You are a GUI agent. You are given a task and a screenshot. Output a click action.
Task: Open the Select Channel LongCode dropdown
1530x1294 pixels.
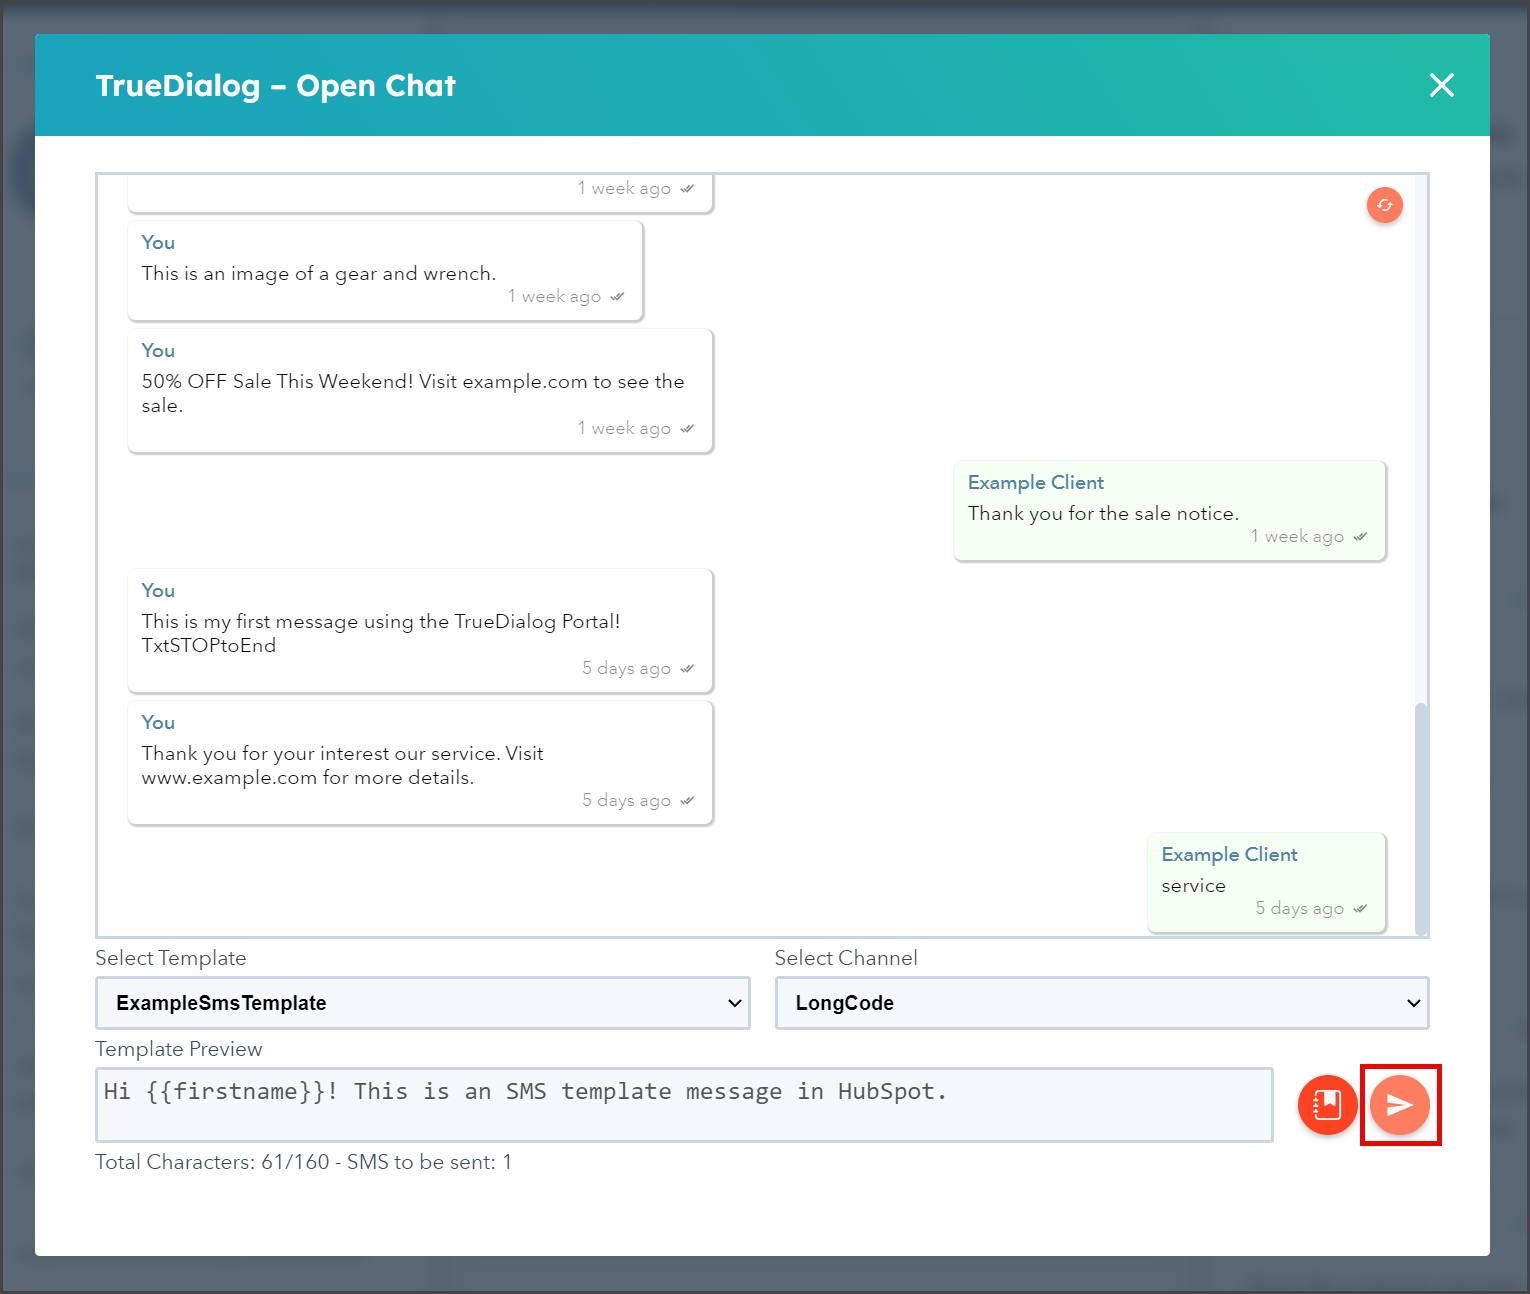click(1102, 1003)
